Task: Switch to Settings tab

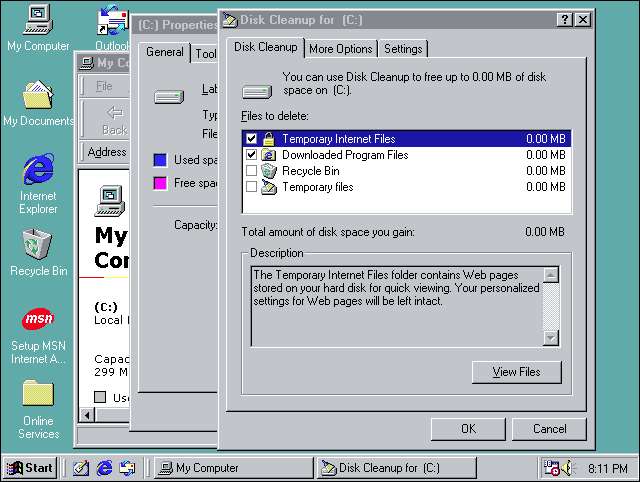Action: tap(403, 49)
